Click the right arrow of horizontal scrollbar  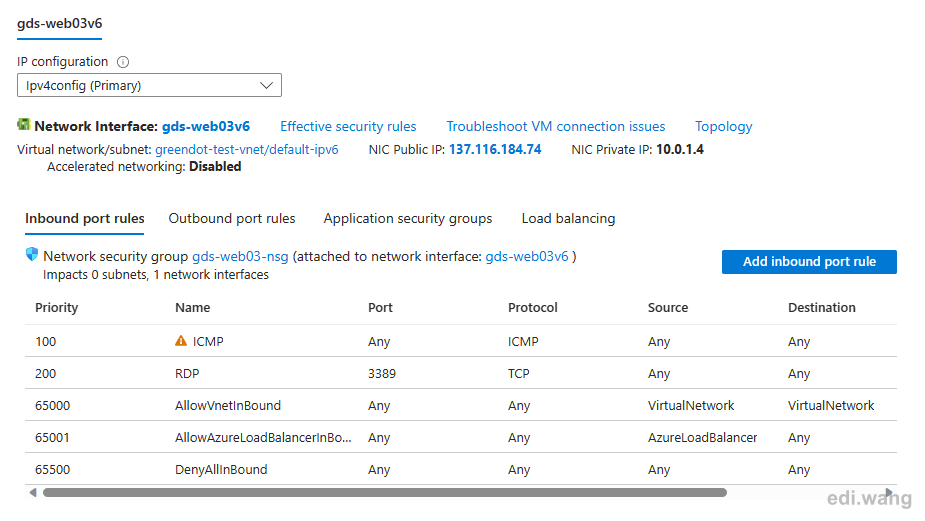coord(889,493)
